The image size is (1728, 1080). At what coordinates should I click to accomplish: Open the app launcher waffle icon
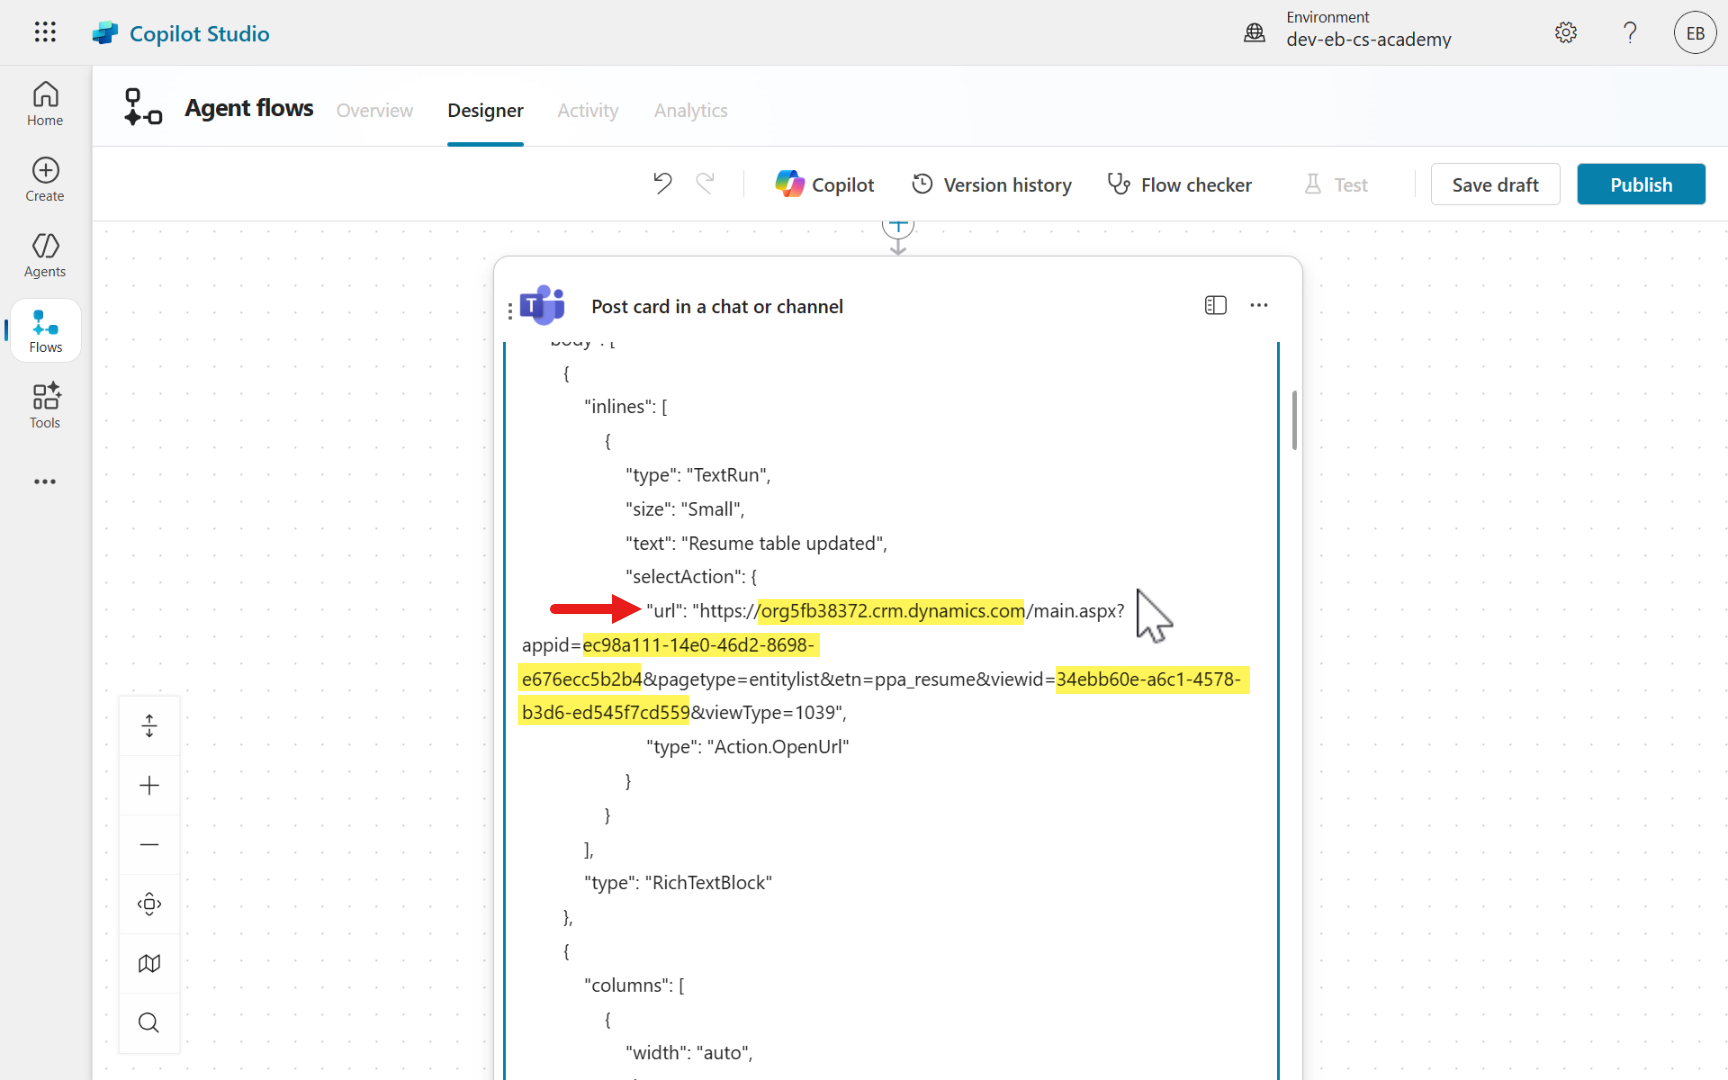pos(45,33)
